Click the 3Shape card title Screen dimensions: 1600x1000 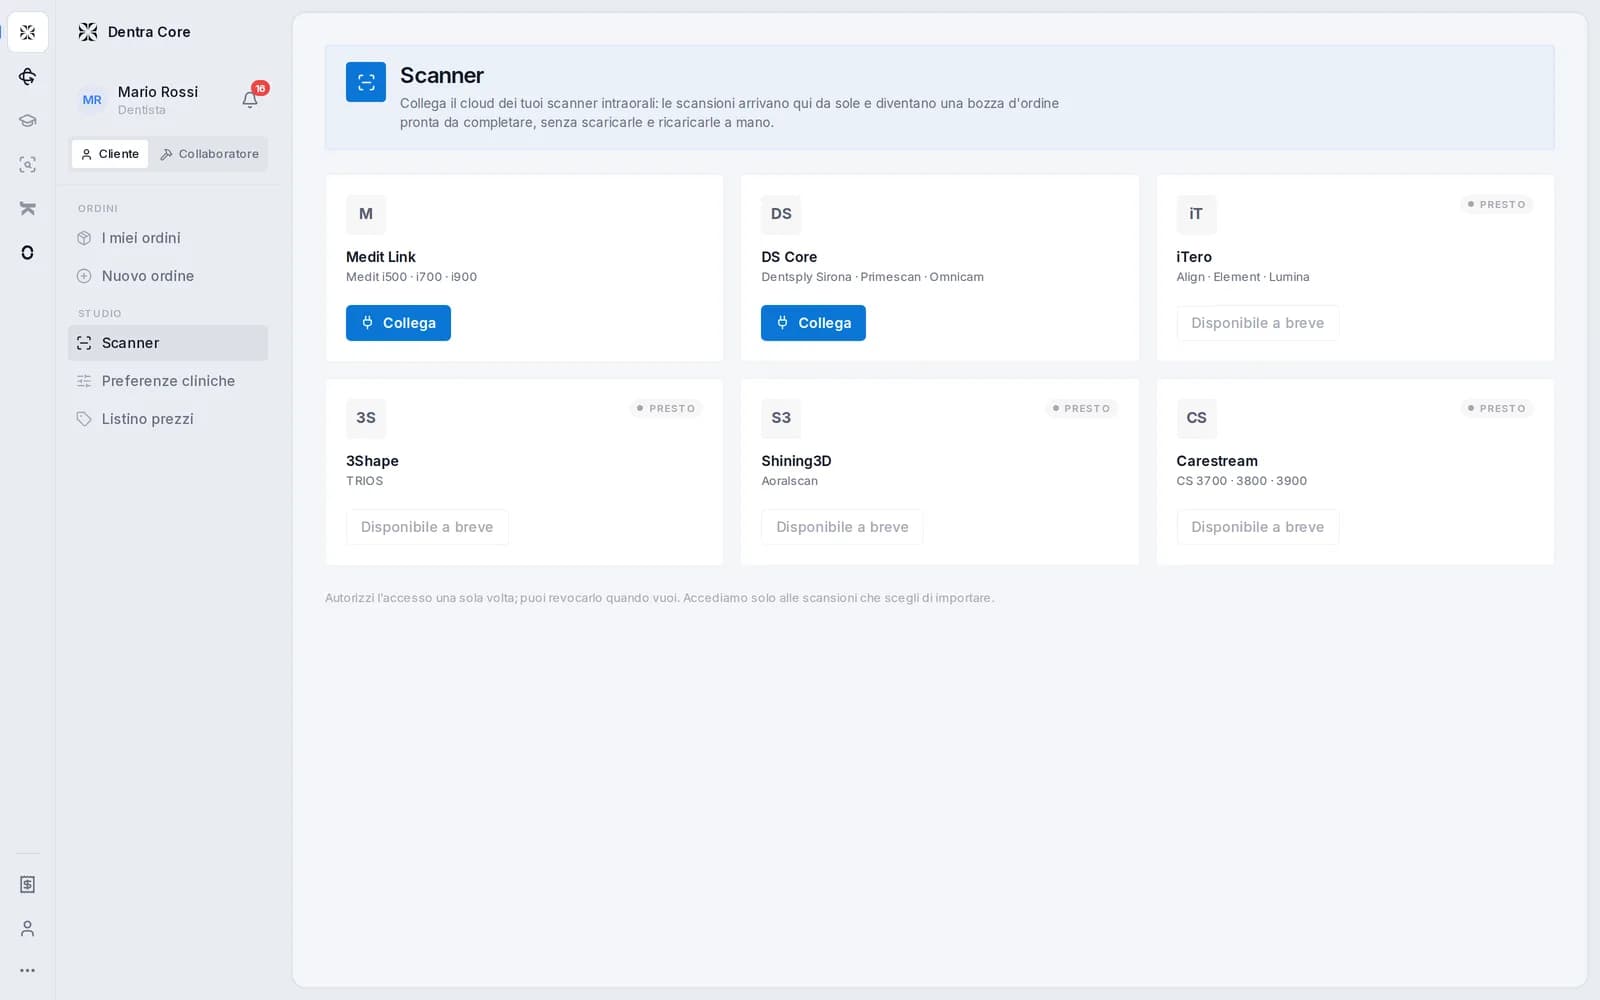pyautogui.click(x=372, y=461)
